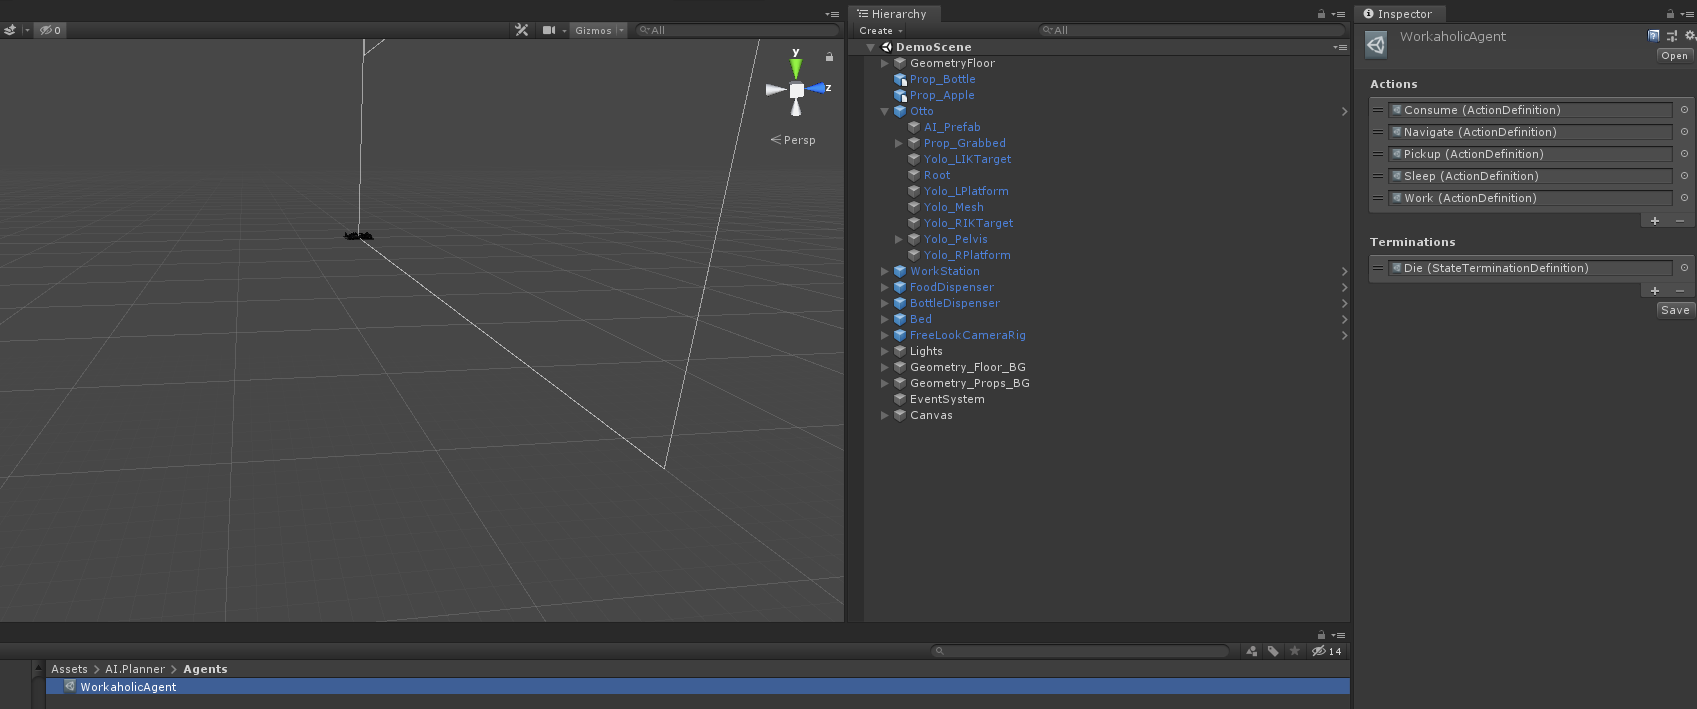Select Prop_Bottle prefab in Hierarchy
The height and width of the screenshot is (709, 1697).
coord(942,79)
